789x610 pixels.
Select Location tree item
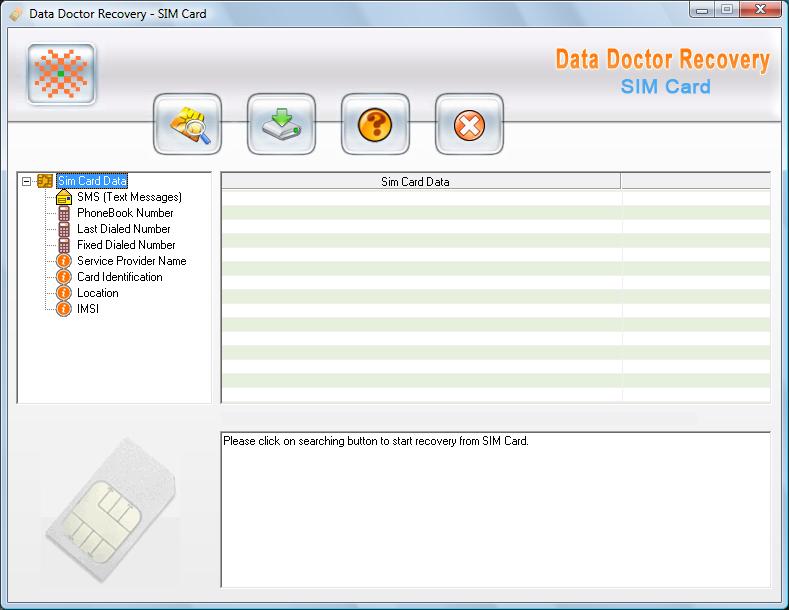coord(98,293)
